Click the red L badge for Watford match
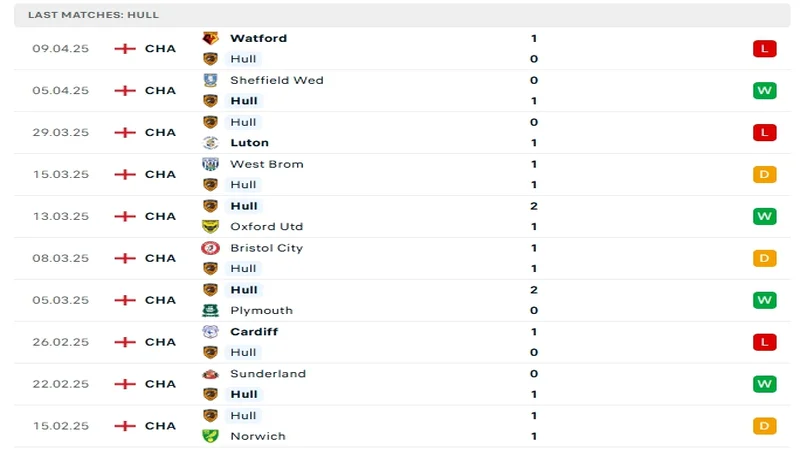800x450 pixels. pos(764,48)
